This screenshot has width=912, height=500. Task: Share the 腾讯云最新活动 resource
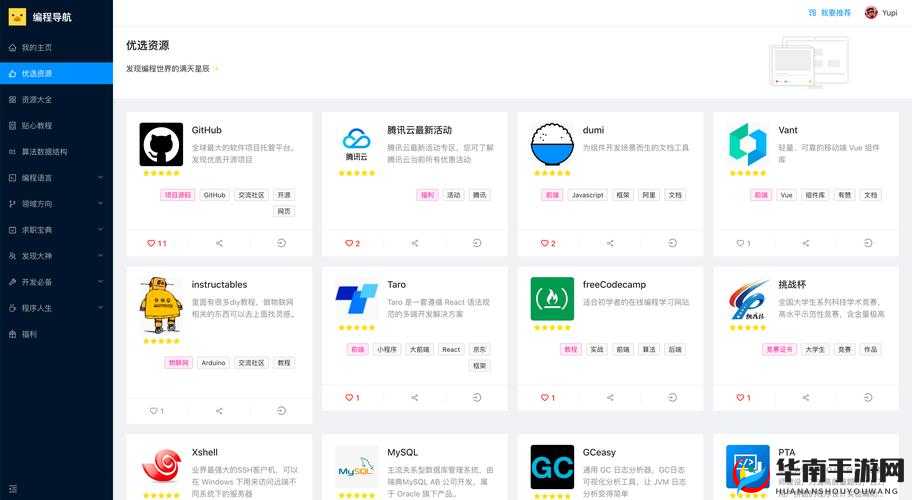(x=415, y=243)
